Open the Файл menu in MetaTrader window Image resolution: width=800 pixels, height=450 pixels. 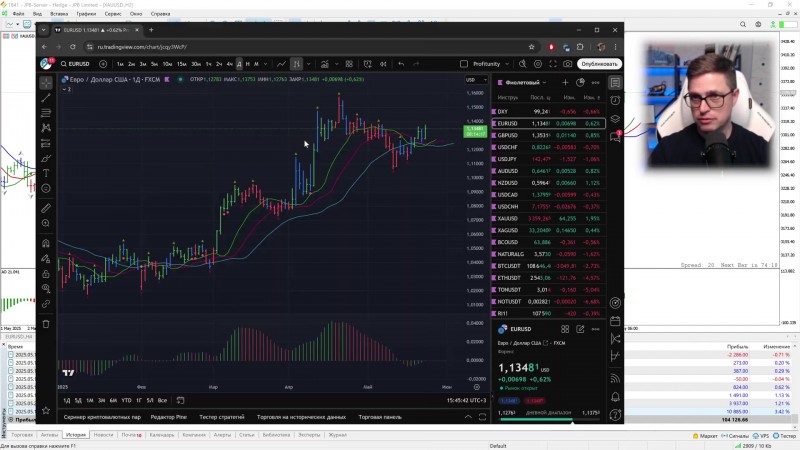coord(18,14)
